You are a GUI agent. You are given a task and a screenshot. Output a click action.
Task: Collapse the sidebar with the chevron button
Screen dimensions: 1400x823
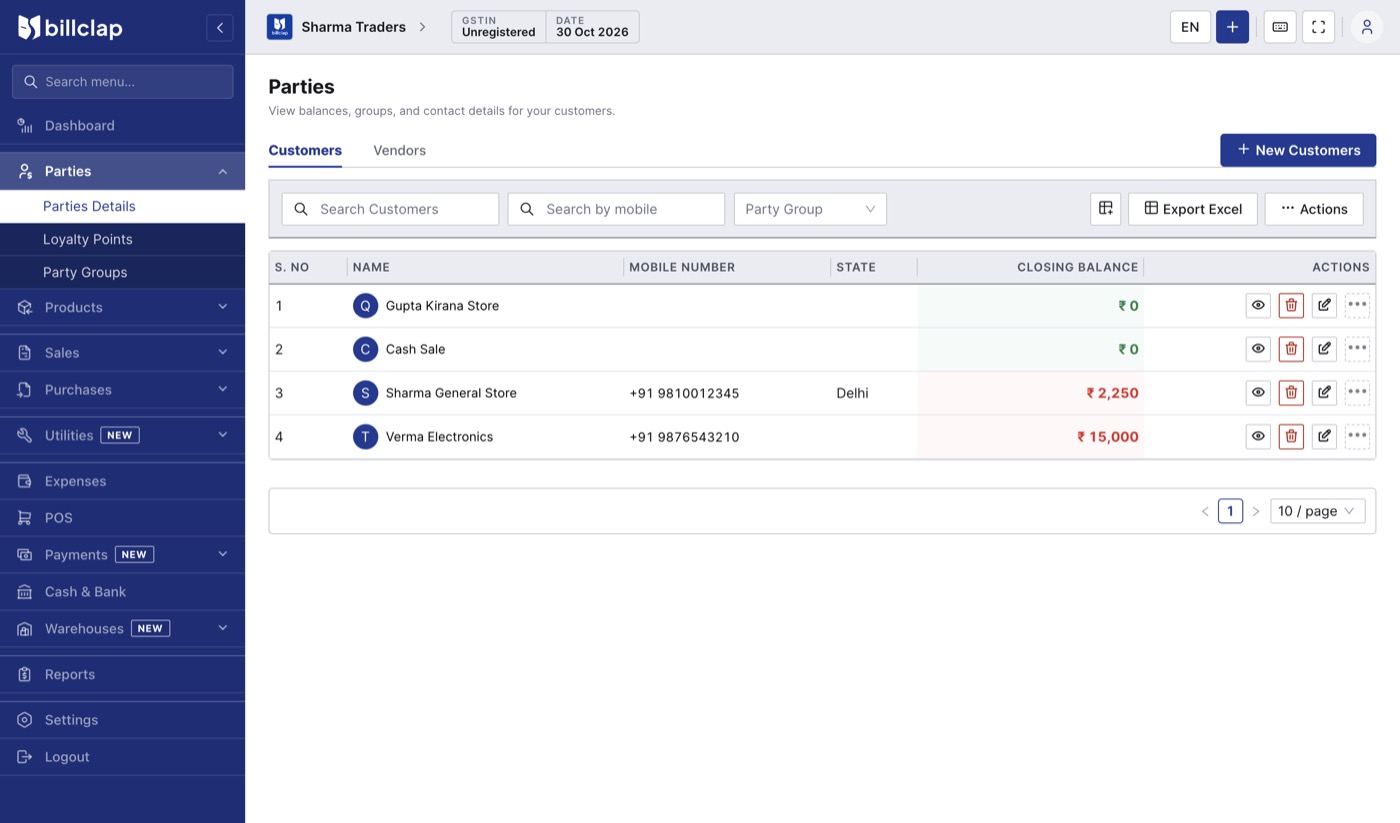pyautogui.click(x=220, y=27)
